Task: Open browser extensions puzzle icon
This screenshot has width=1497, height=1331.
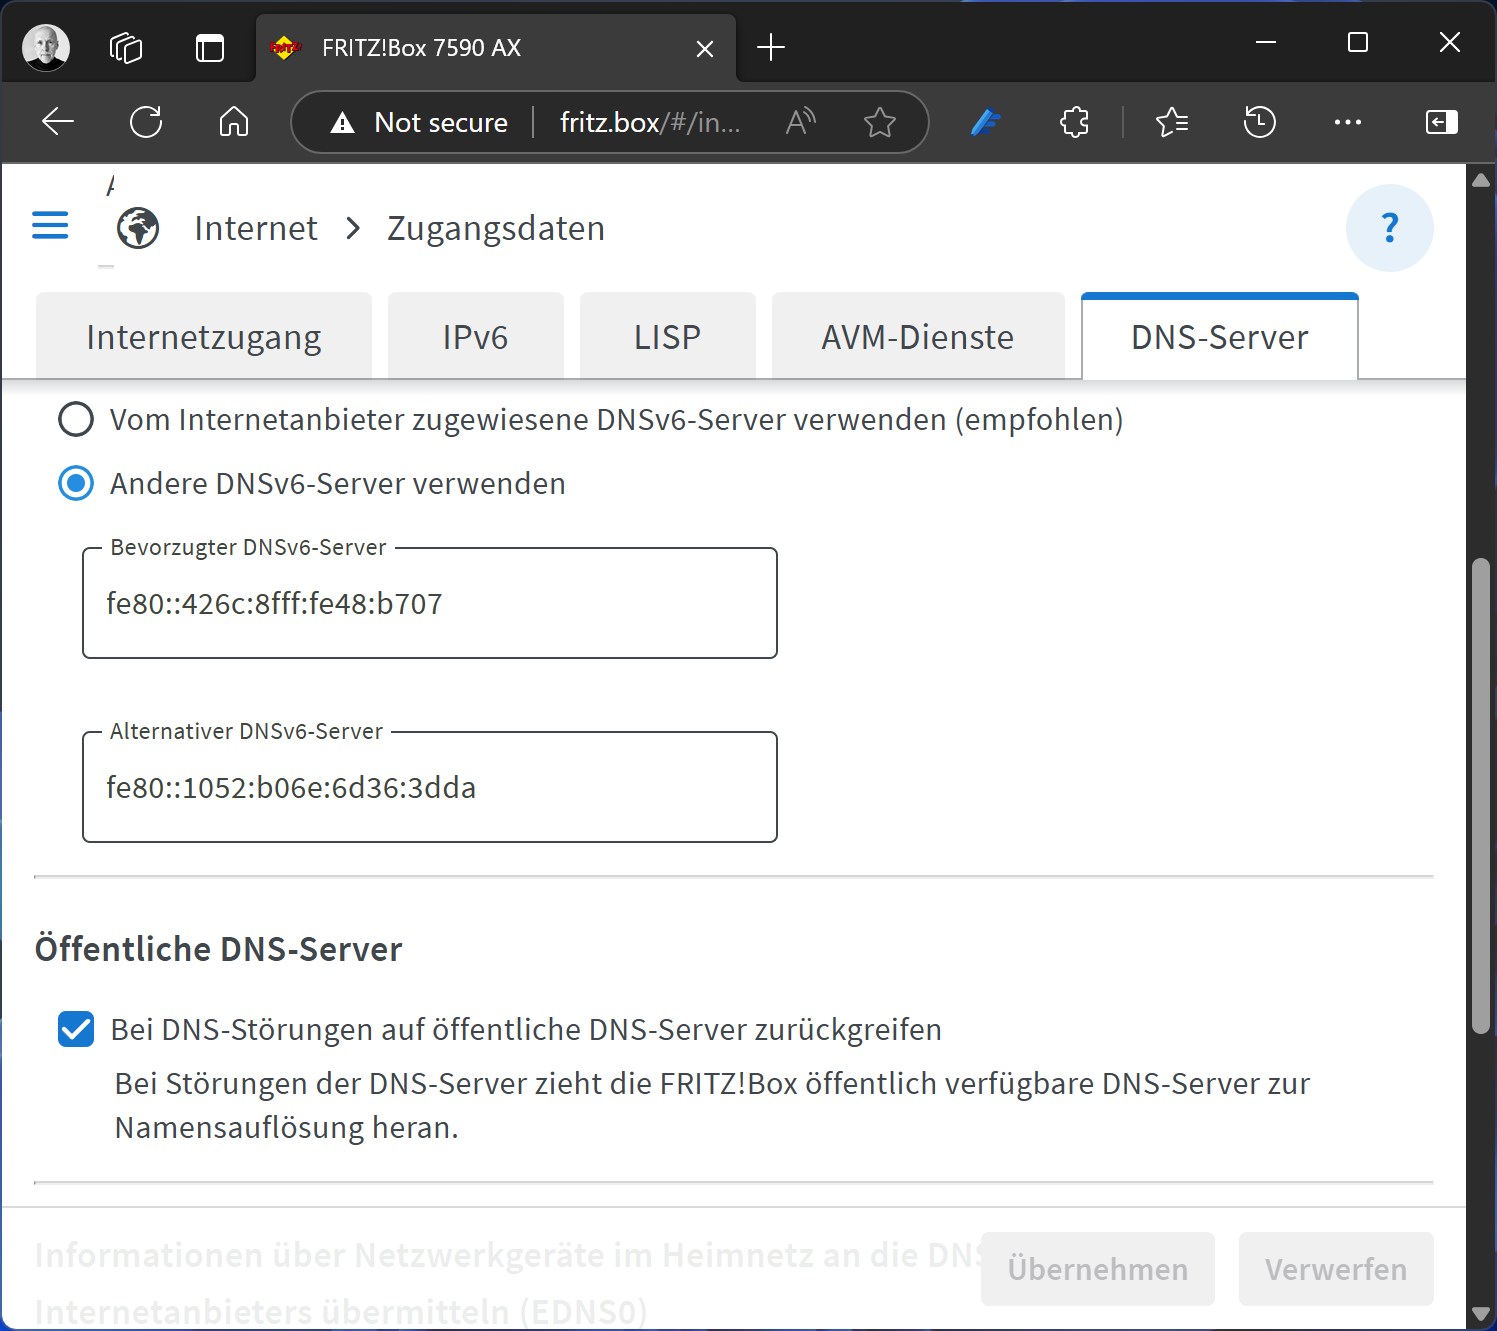Action: pos(1074,122)
